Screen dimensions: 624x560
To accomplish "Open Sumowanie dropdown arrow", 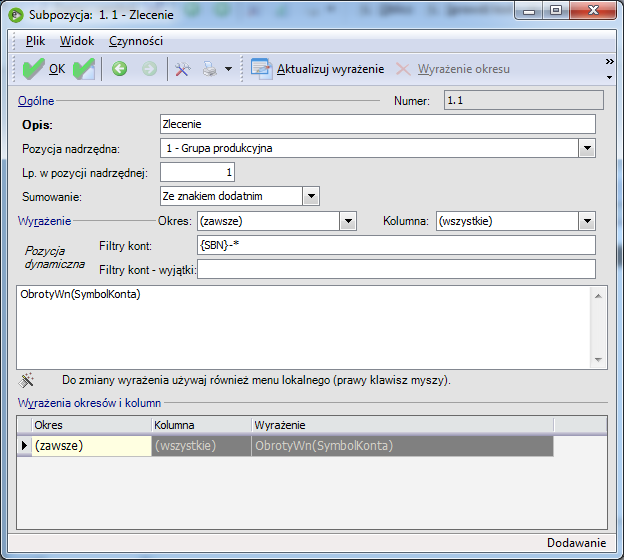I will click(x=311, y=196).
